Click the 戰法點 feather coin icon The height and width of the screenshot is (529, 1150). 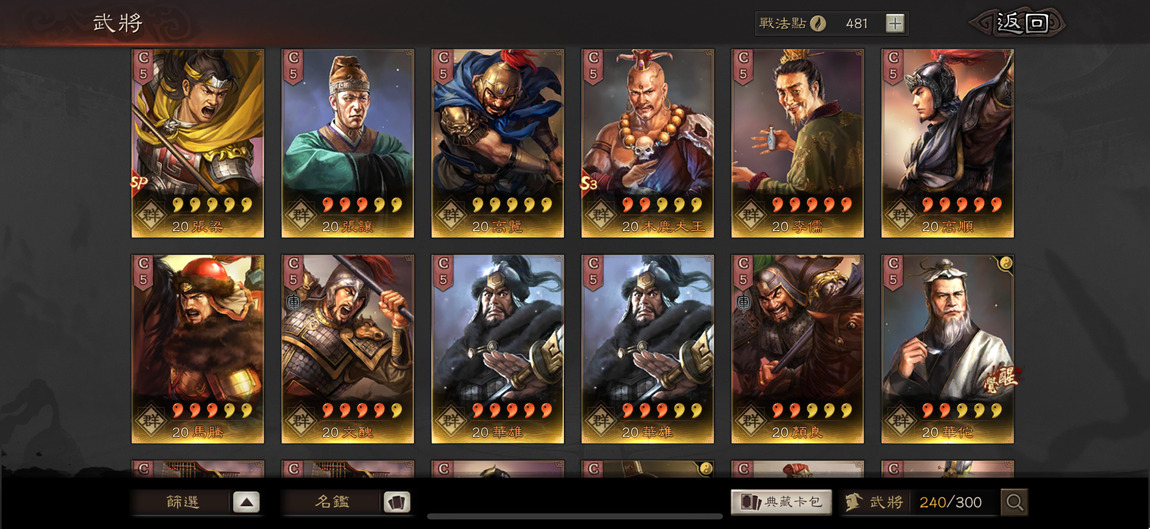click(818, 23)
